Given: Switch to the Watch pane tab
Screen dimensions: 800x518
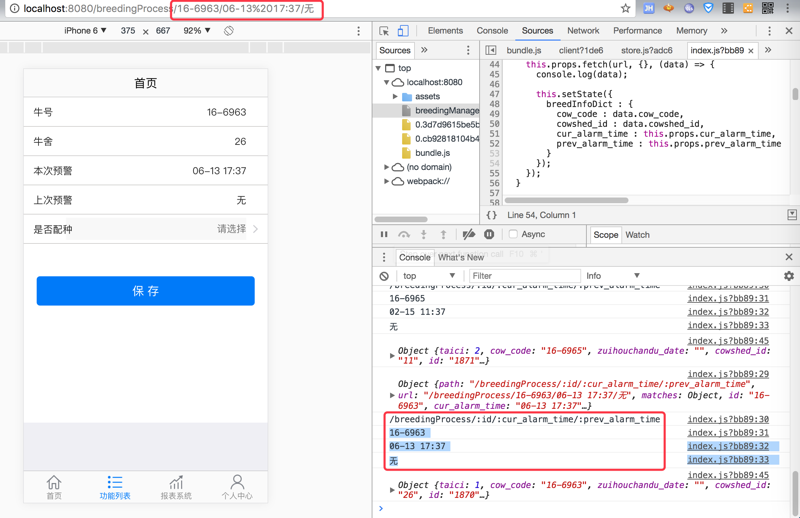Looking at the screenshot, I should (637, 235).
